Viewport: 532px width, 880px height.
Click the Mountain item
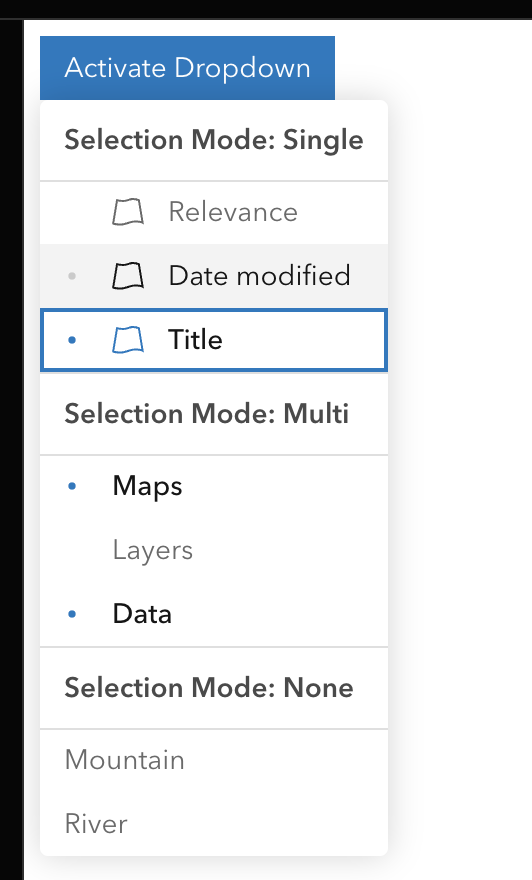pyautogui.click(x=214, y=760)
